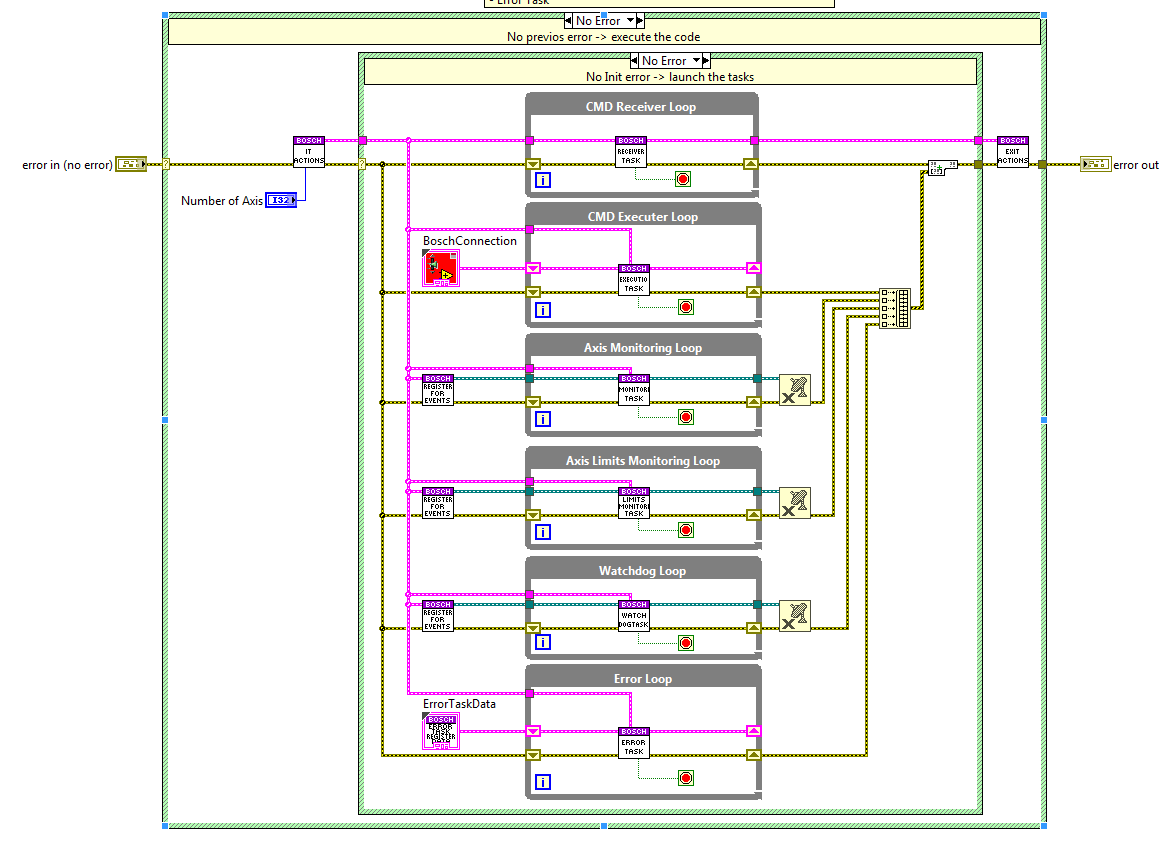This screenshot has width=1169, height=841.
Task: Click the Number of Axis I32 terminal
Action: coord(281,200)
